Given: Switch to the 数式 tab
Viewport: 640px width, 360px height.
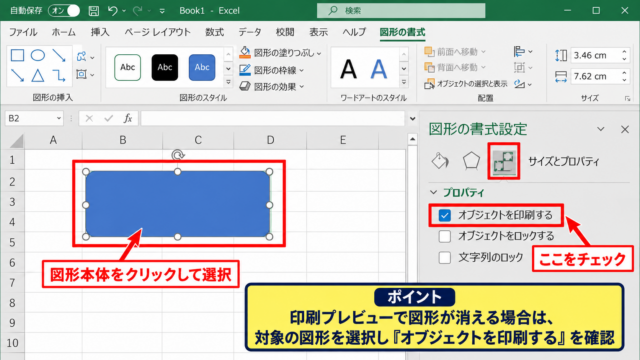Looking at the screenshot, I should click(x=215, y=32).
